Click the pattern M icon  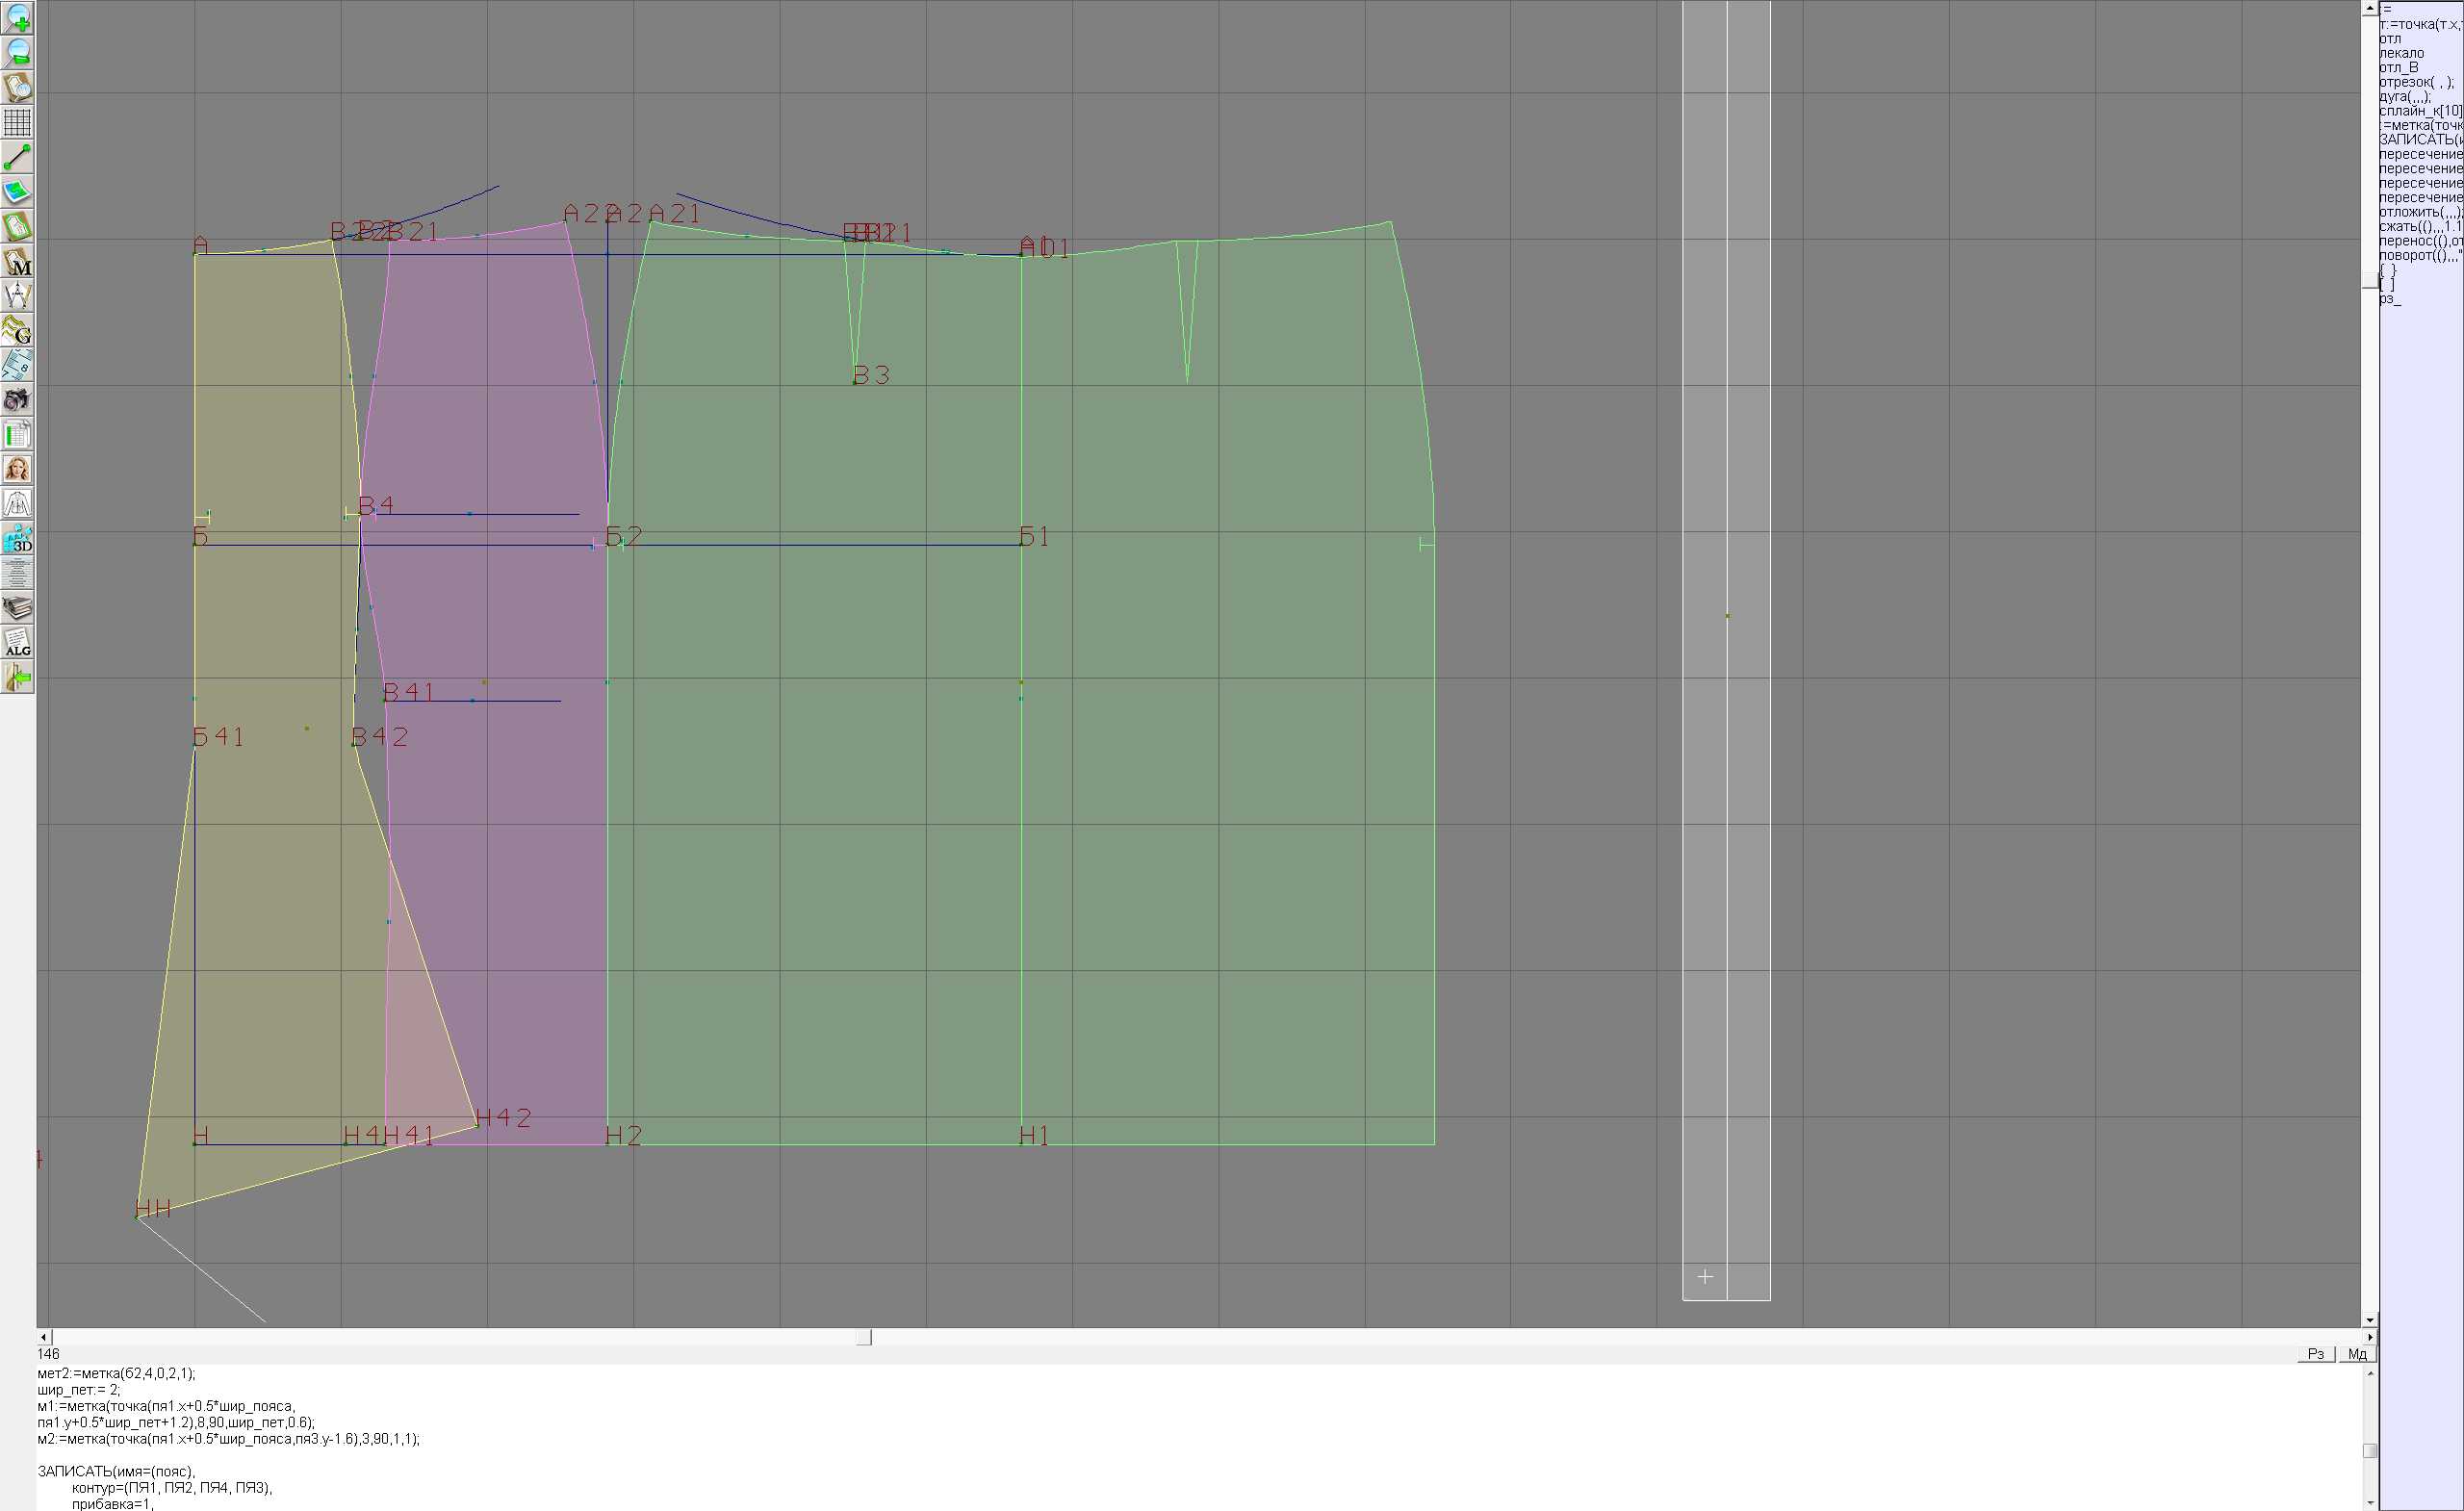(17, 261)
